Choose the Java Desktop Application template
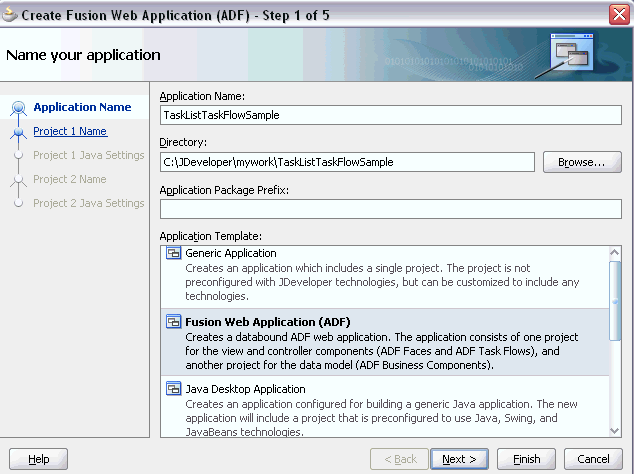The height and width of the screenshot is (474, 634). 385,406
